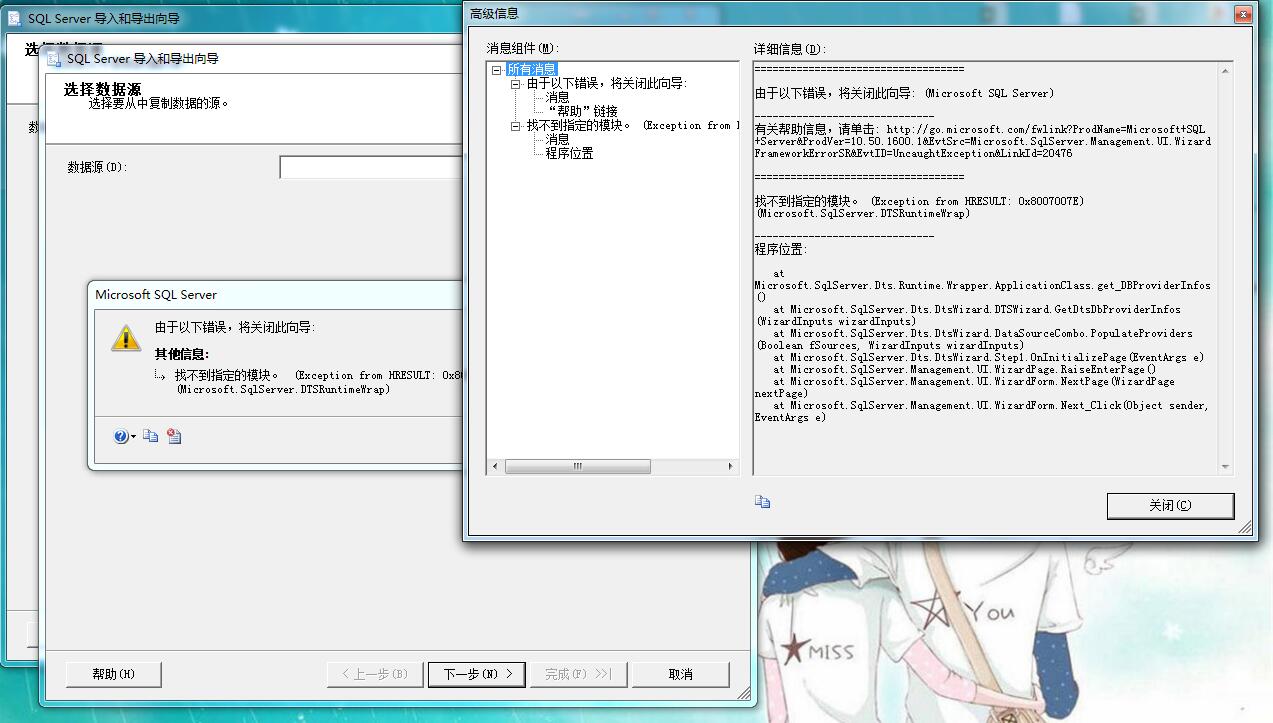Select 找不到指定的模块 node in the tree

point(631,126)
